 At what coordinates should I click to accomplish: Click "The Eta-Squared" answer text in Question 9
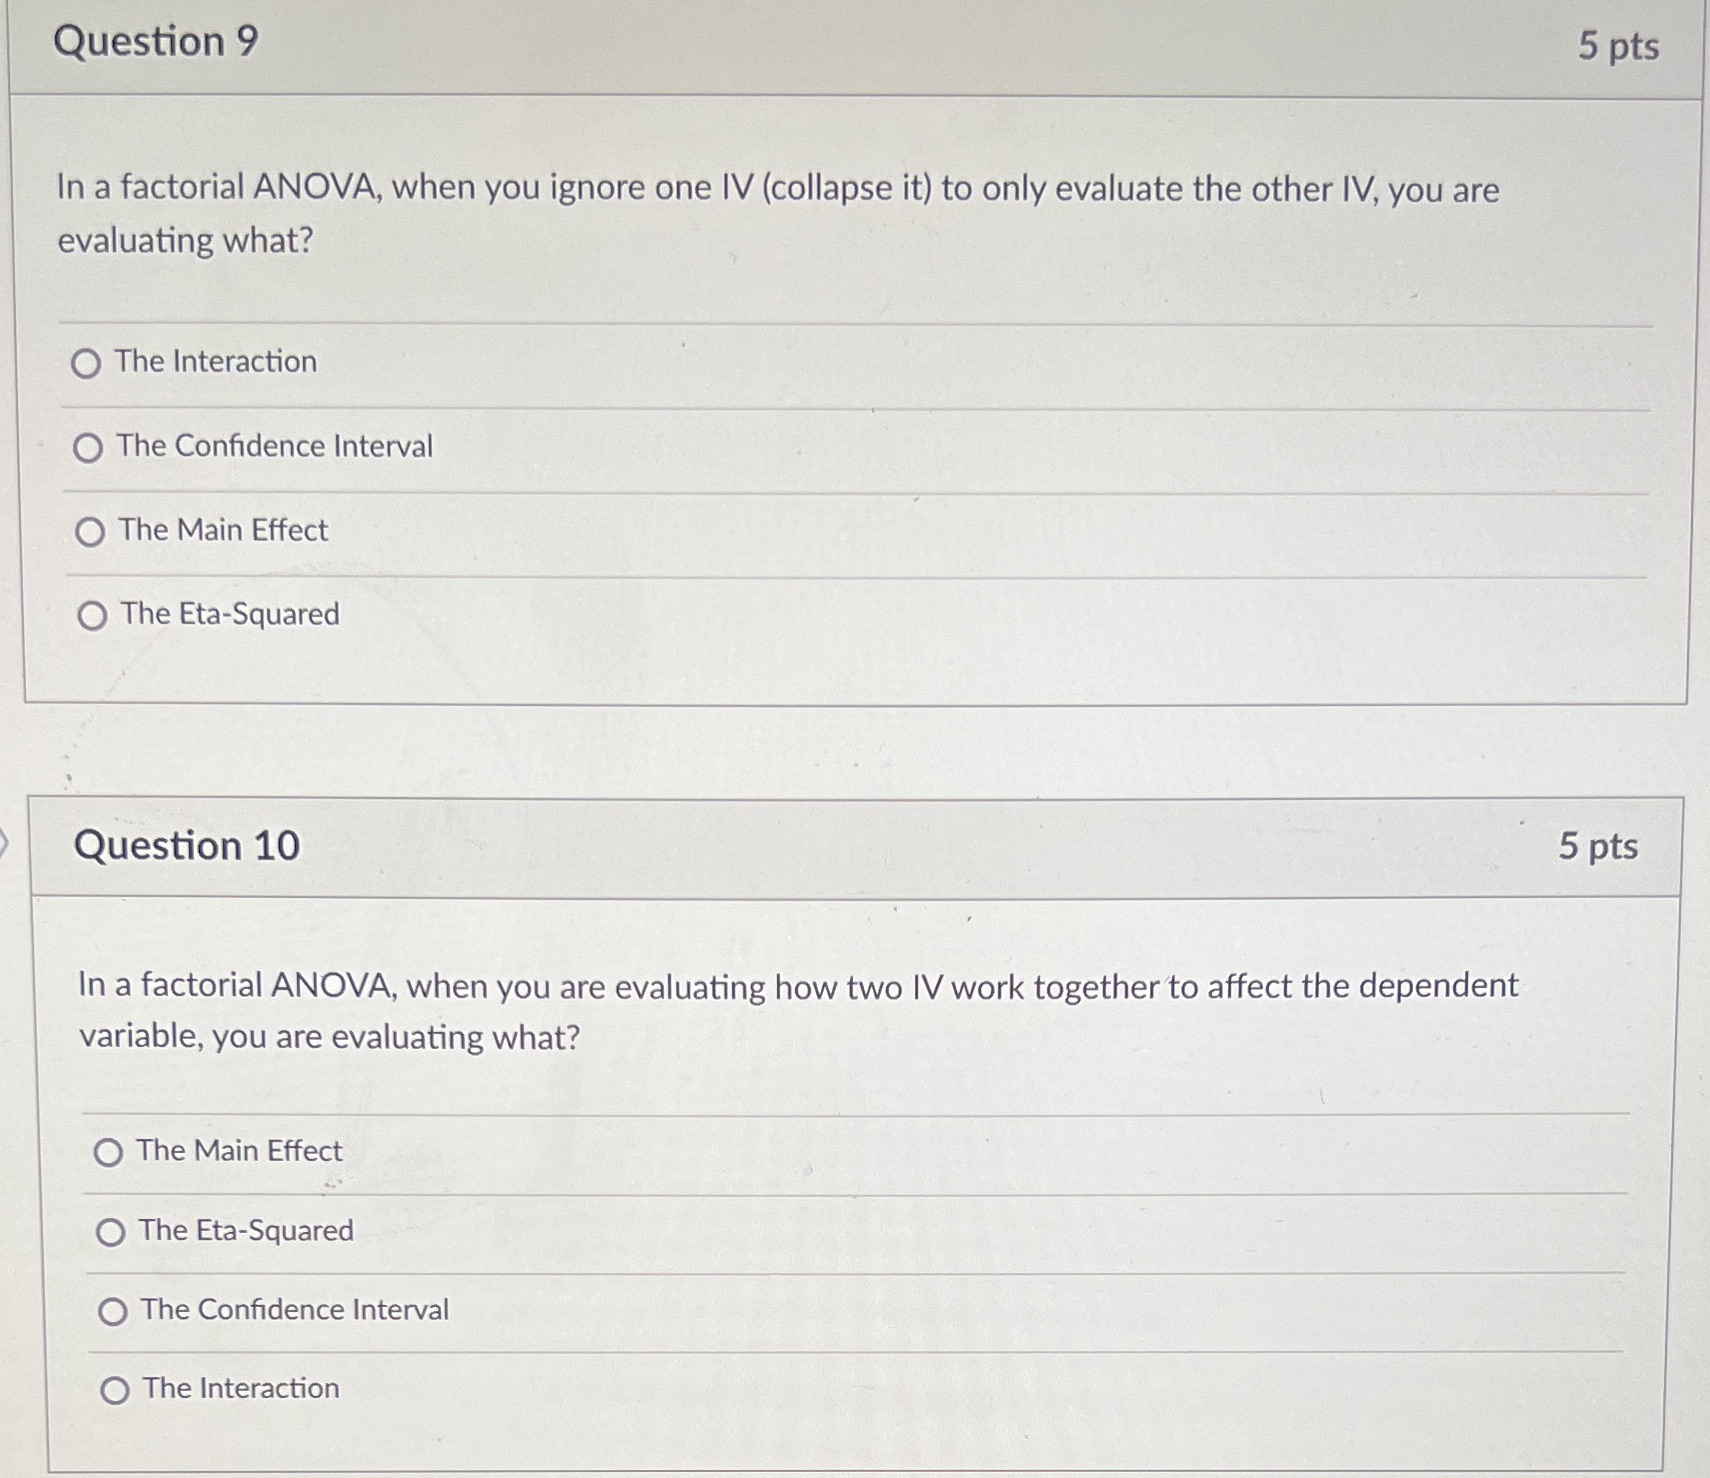[230, 614]
